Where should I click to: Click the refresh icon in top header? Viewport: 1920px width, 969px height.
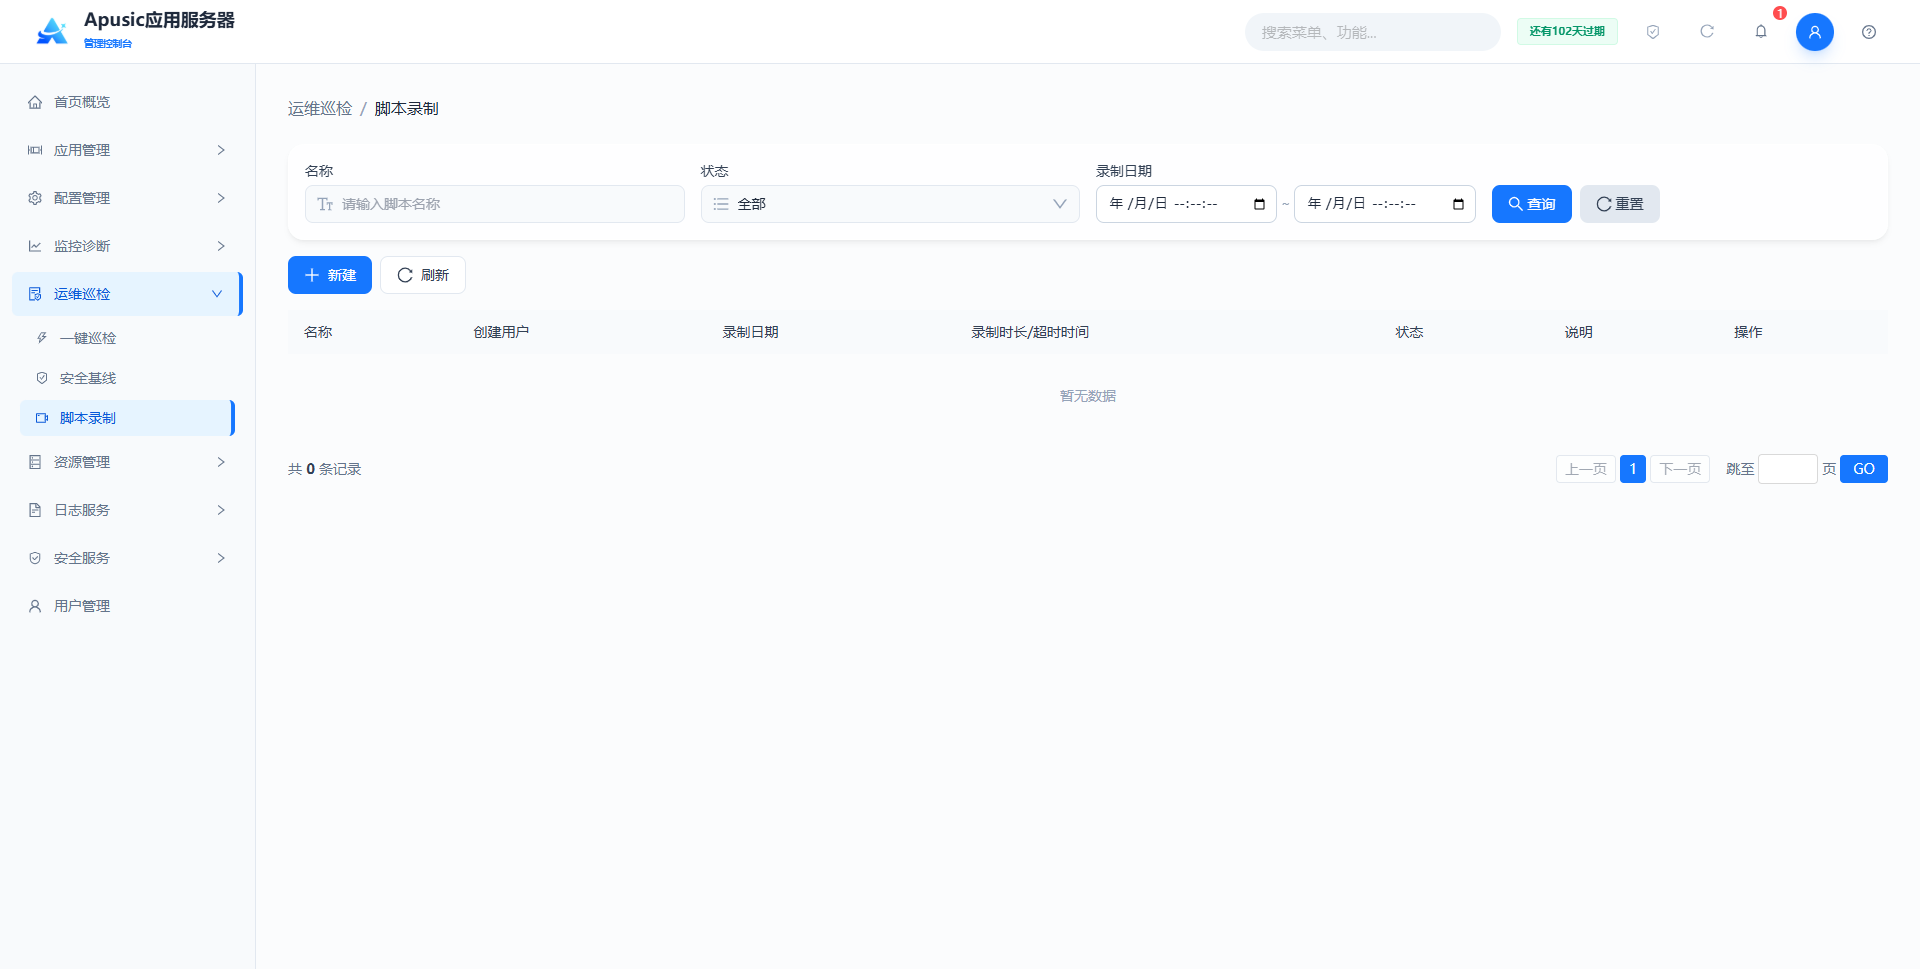[1707, 32]
